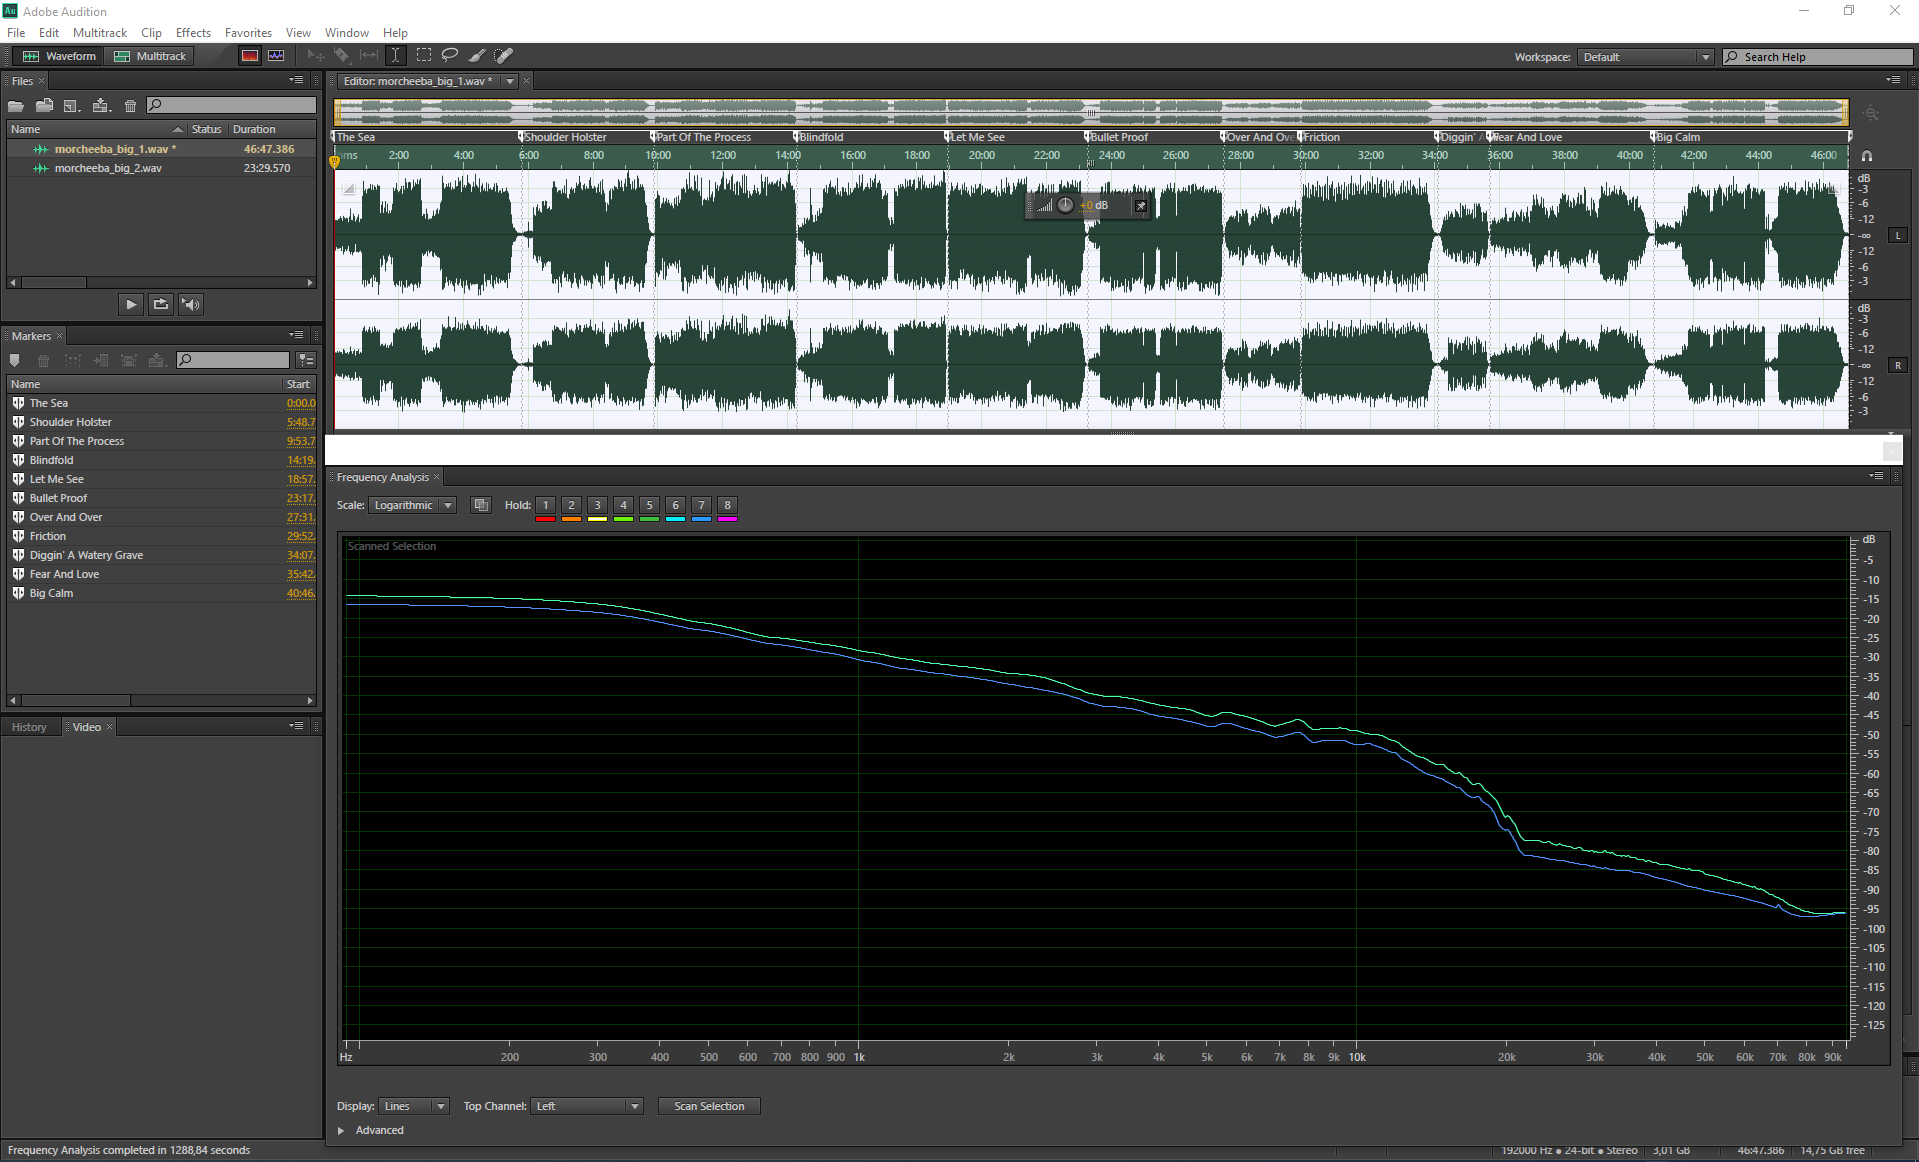
Task: Open the Editor file selector dropdown
Action: coord(509,81)
